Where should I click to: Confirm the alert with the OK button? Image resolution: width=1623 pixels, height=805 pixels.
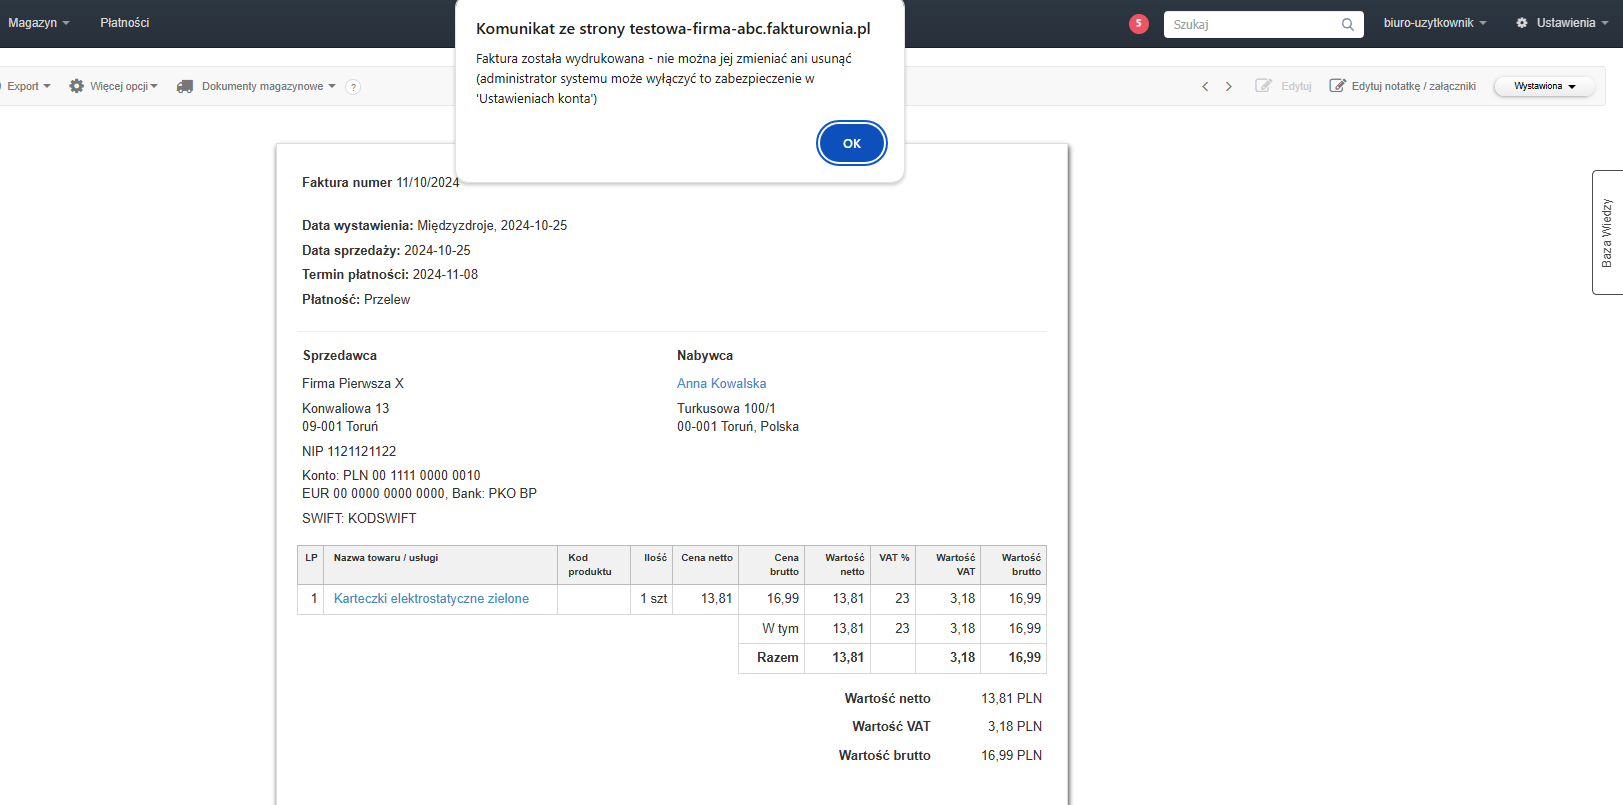pos(851,143)
